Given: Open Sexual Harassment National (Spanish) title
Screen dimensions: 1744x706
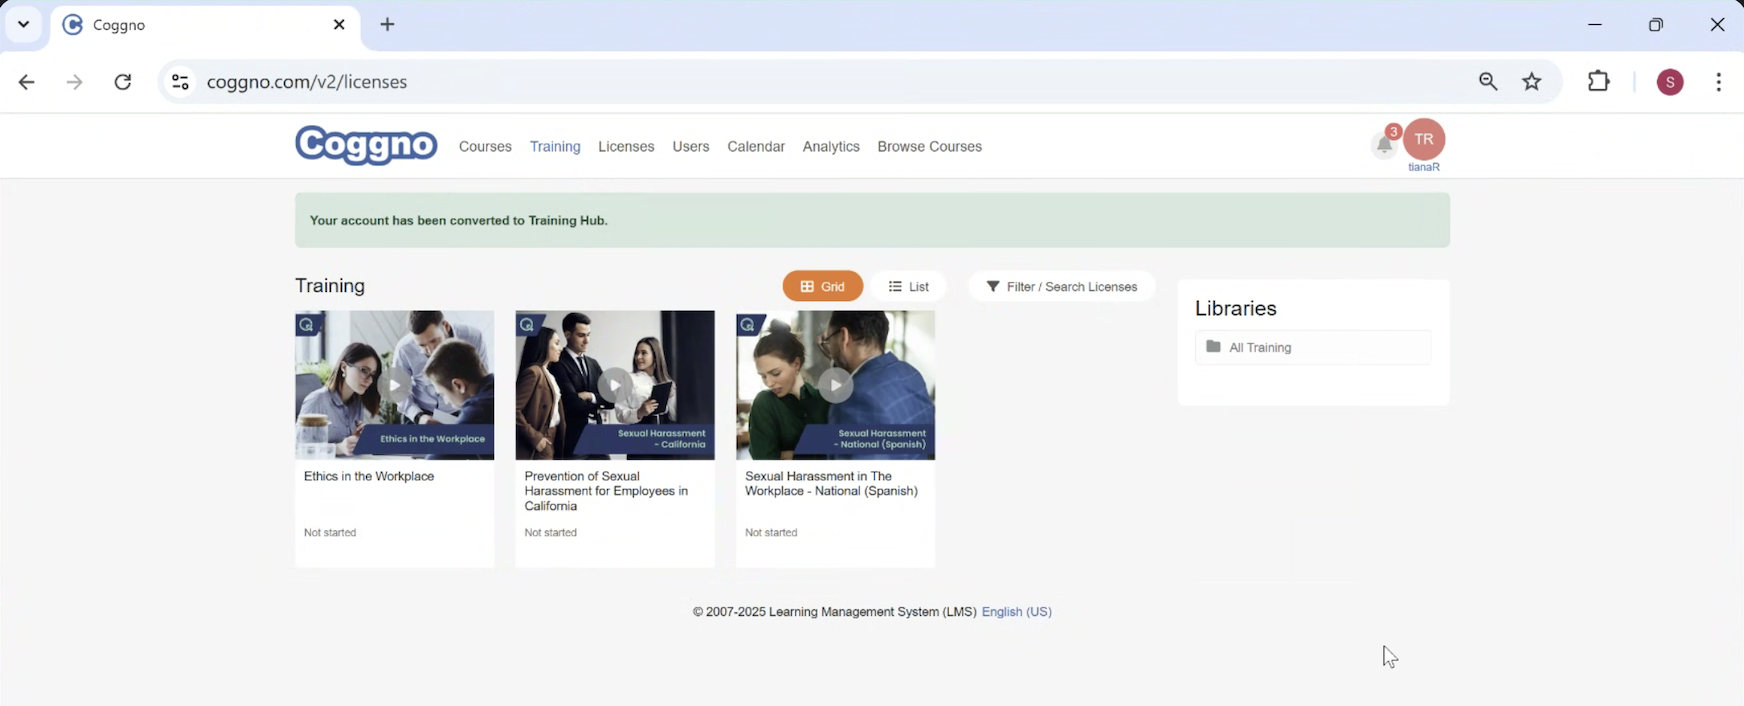Looking at the screenshot, I should click(832, 484).
